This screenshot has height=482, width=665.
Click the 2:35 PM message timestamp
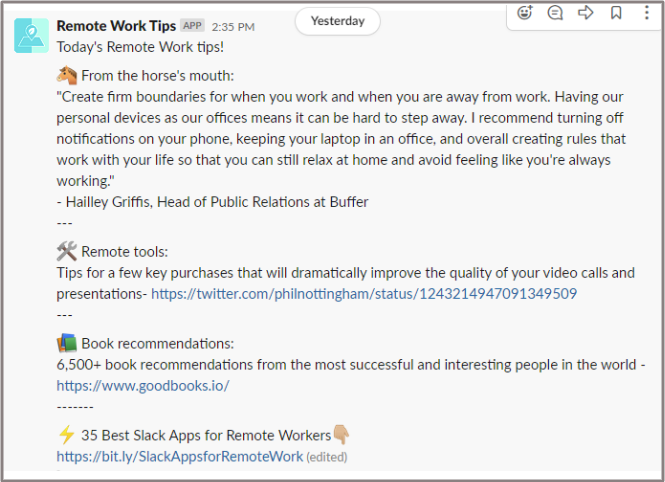233,27
